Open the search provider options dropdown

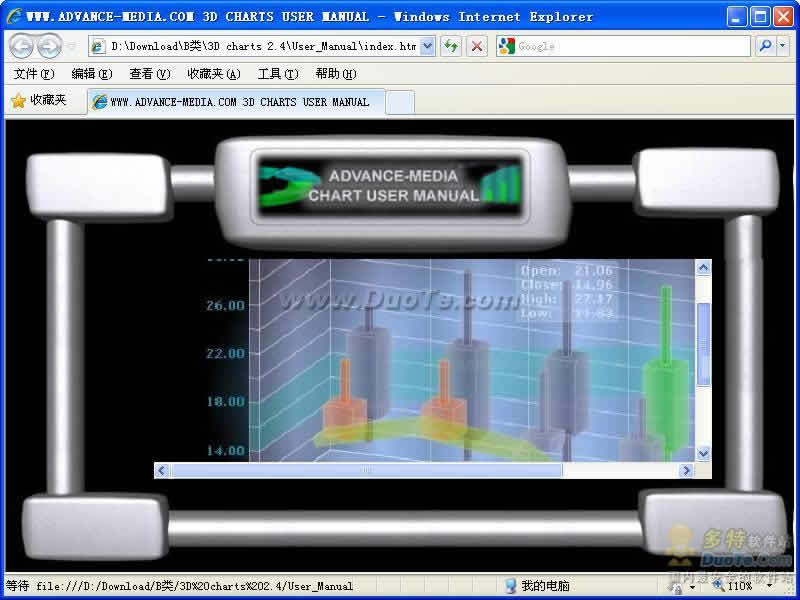[x=783, y=46]
